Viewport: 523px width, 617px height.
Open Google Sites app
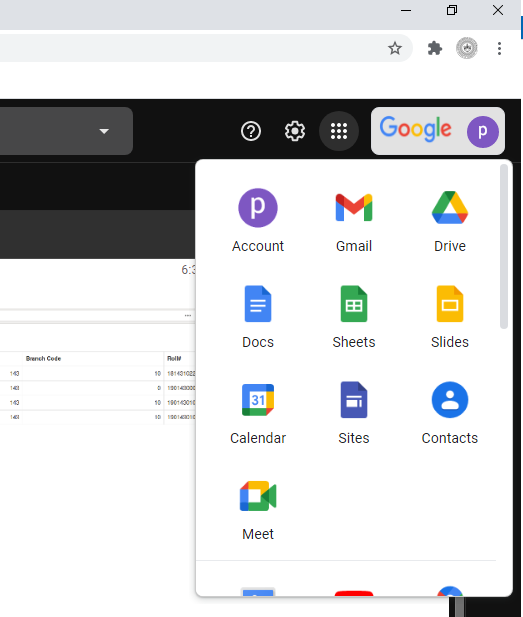(x=354, y=413)
